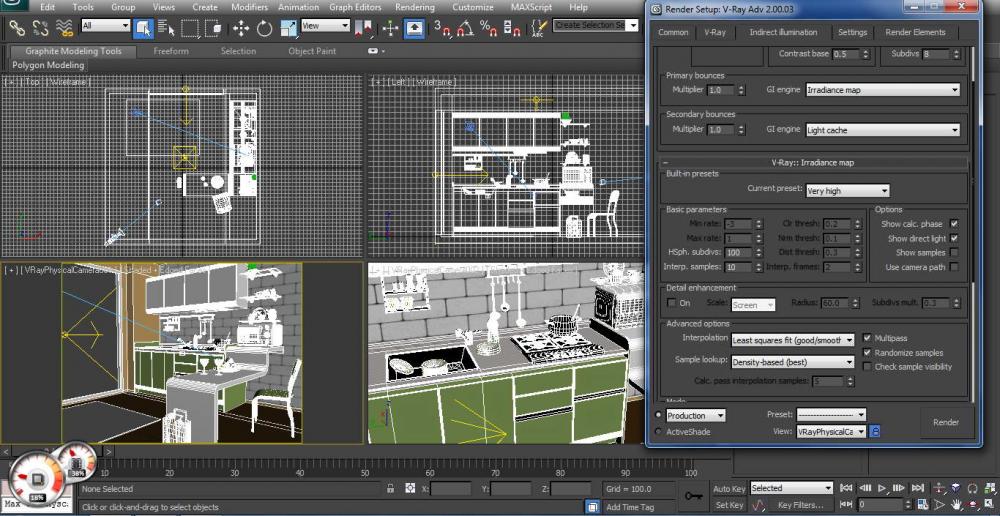Click the Set Key button
Image resolution: width=1000 pixels, height=516 pixels.
point(729,505)
